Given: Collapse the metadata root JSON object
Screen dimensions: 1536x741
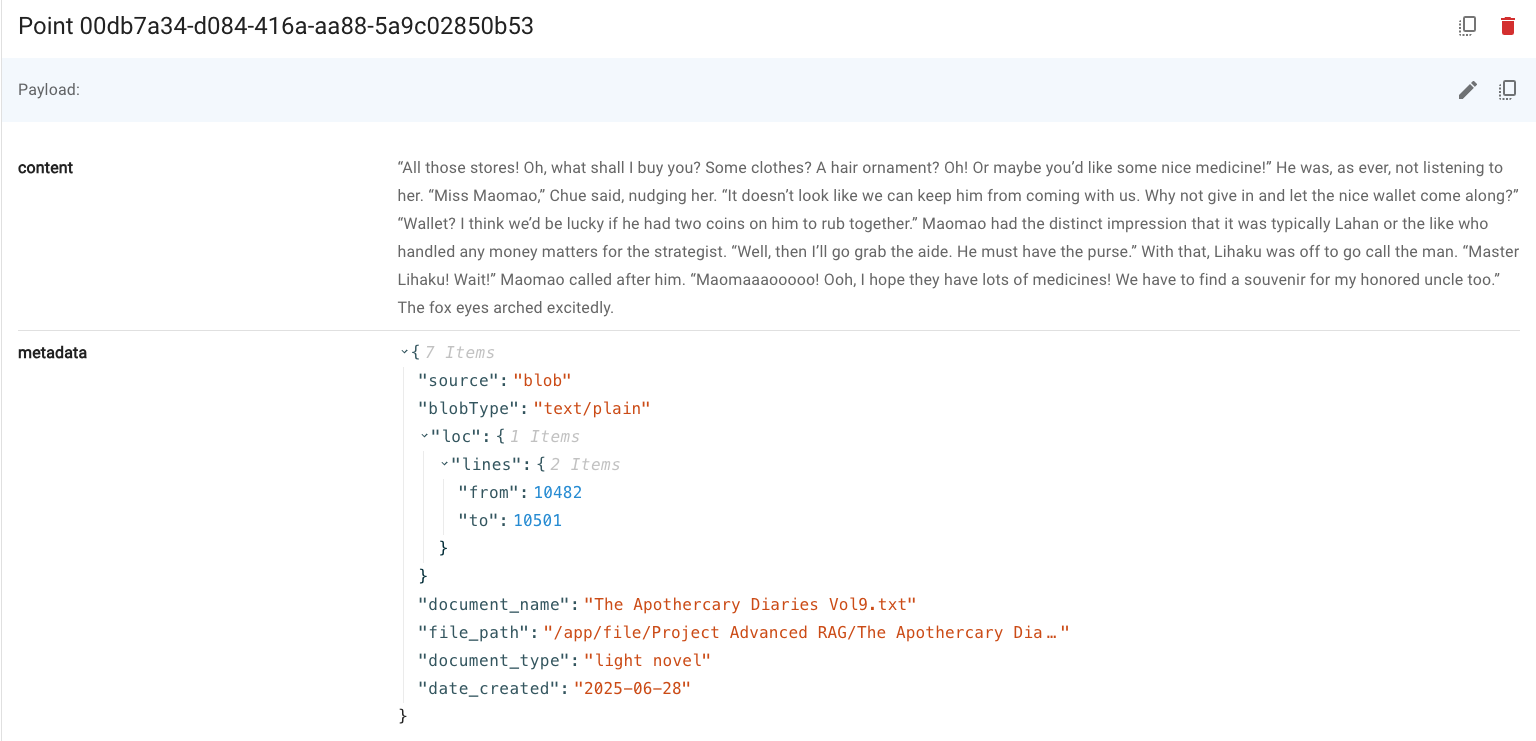Looking at the screenshot, I should [x=404, y=352].
